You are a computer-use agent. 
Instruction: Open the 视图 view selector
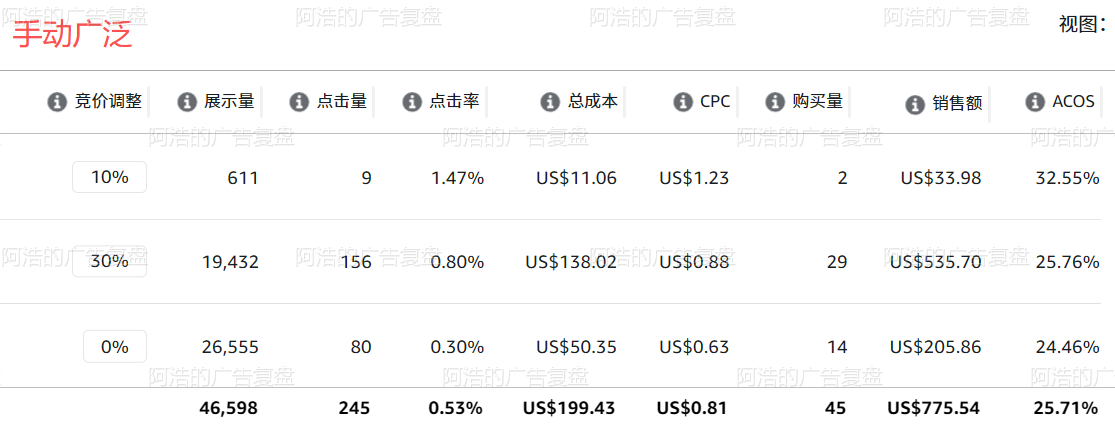tap(1082, 25)
